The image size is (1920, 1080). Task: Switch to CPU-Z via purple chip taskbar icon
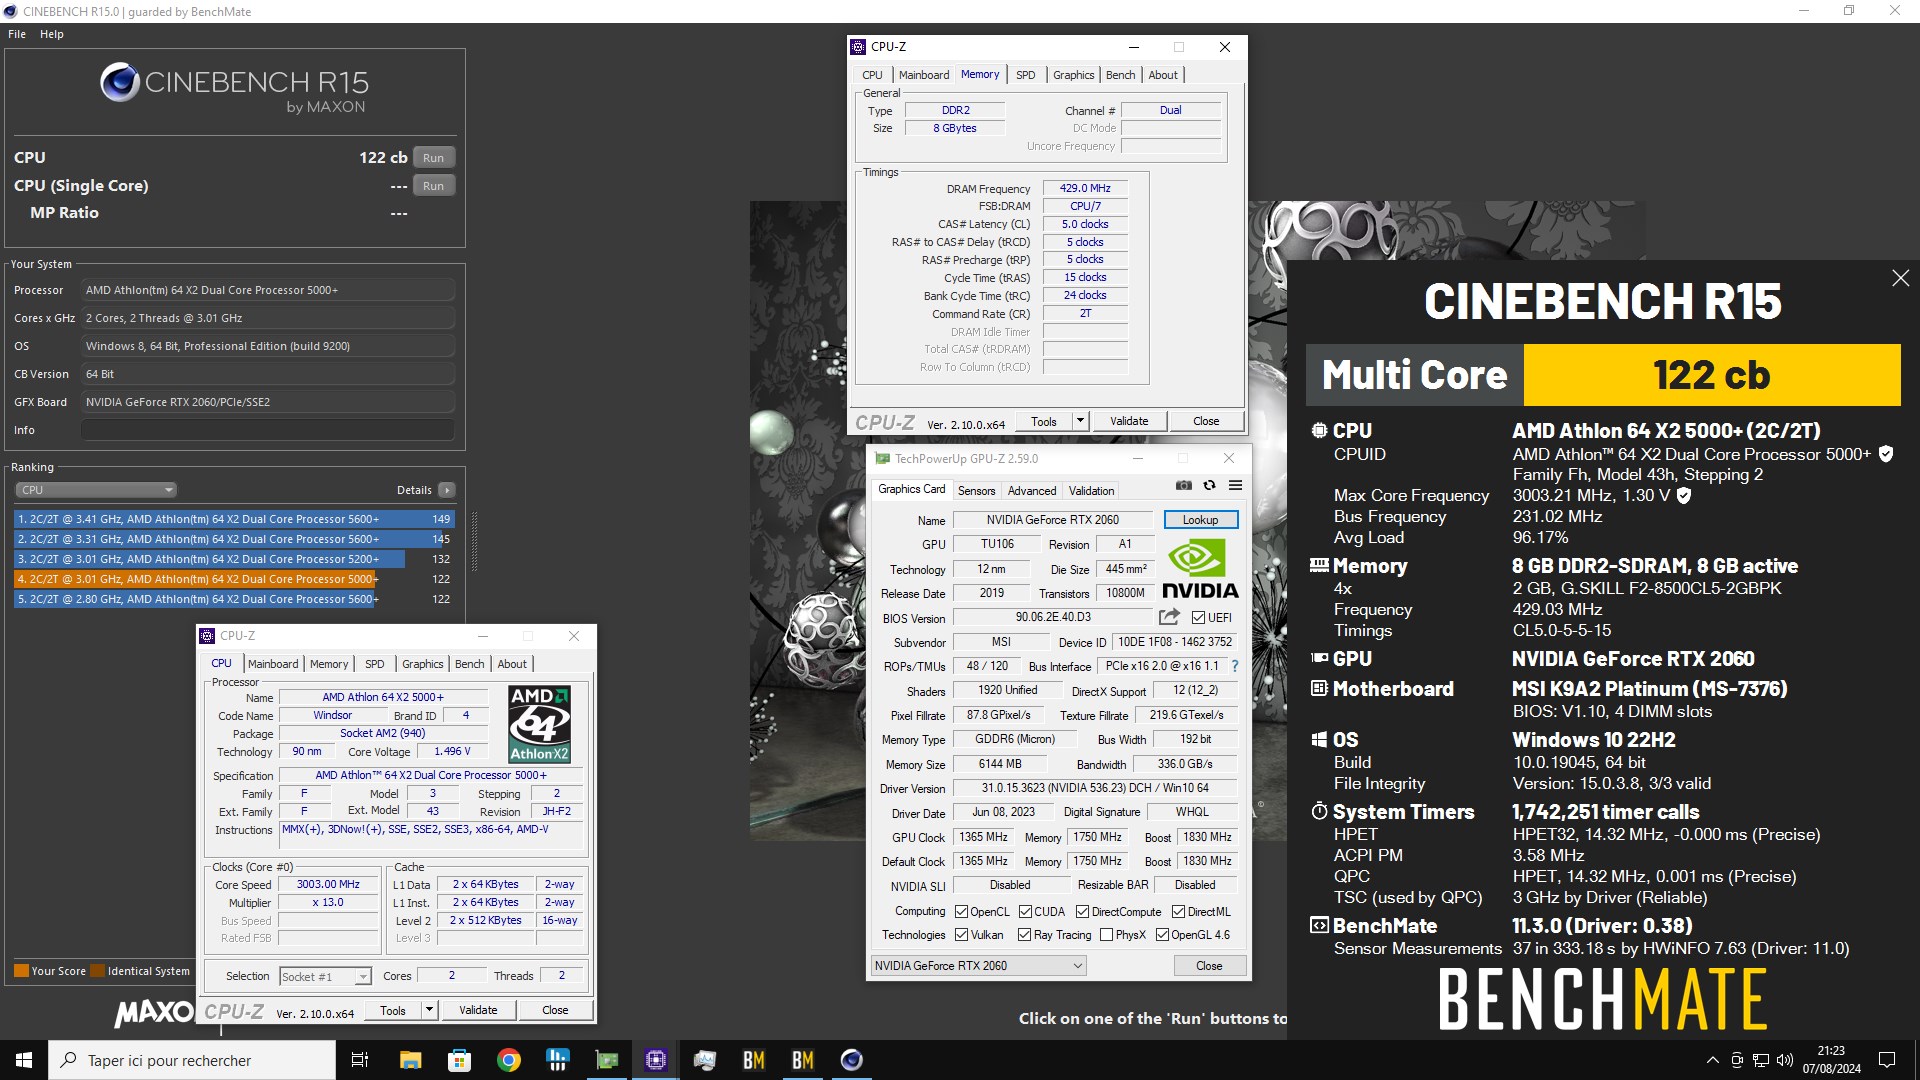pos(656,1060)
